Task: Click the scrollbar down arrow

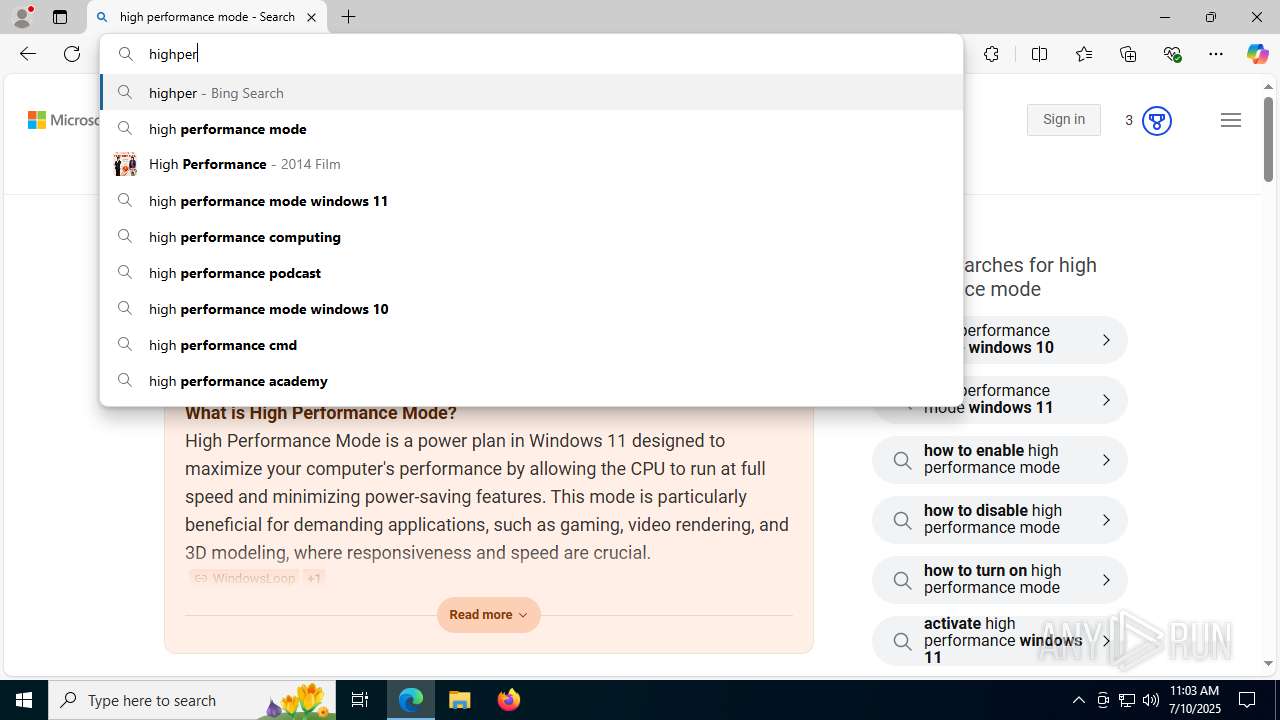Action: (x=1268, y=663)
